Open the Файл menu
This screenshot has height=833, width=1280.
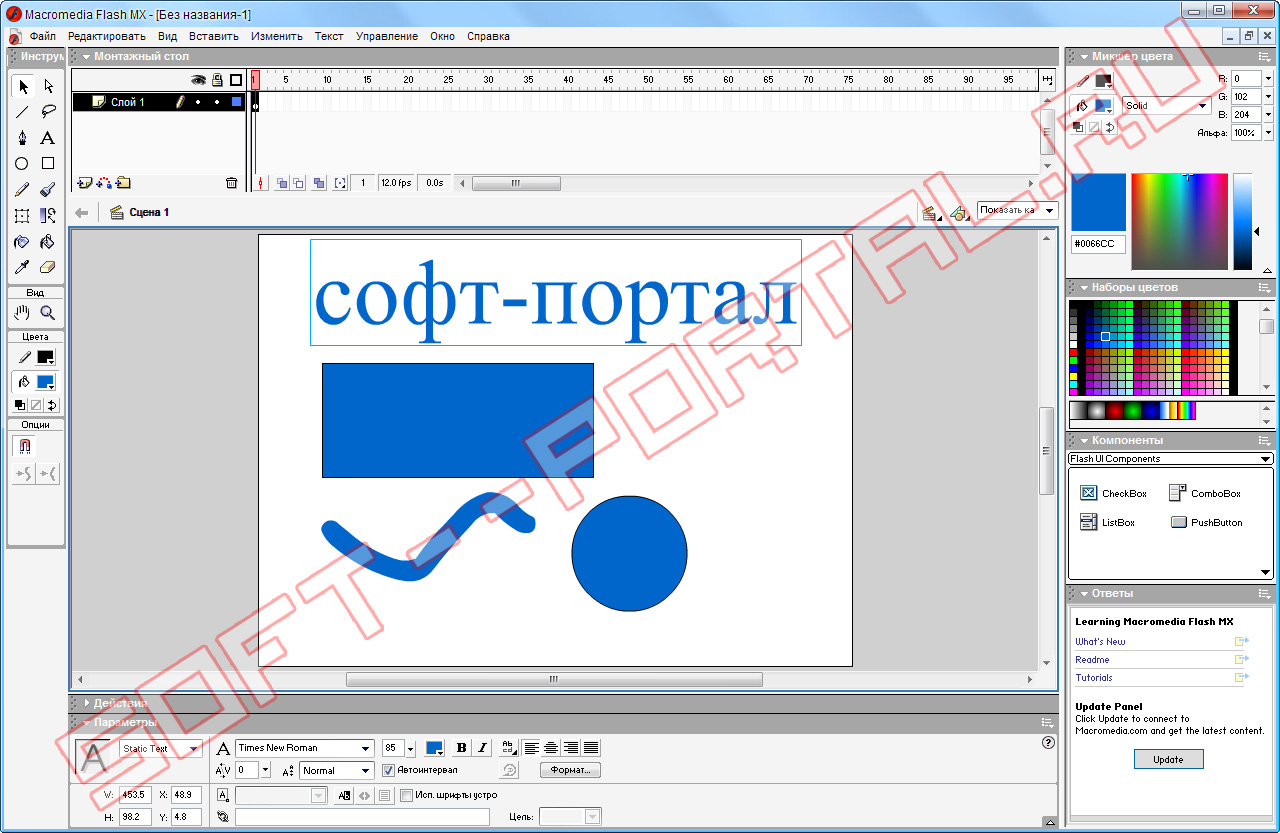click(43, 36)
